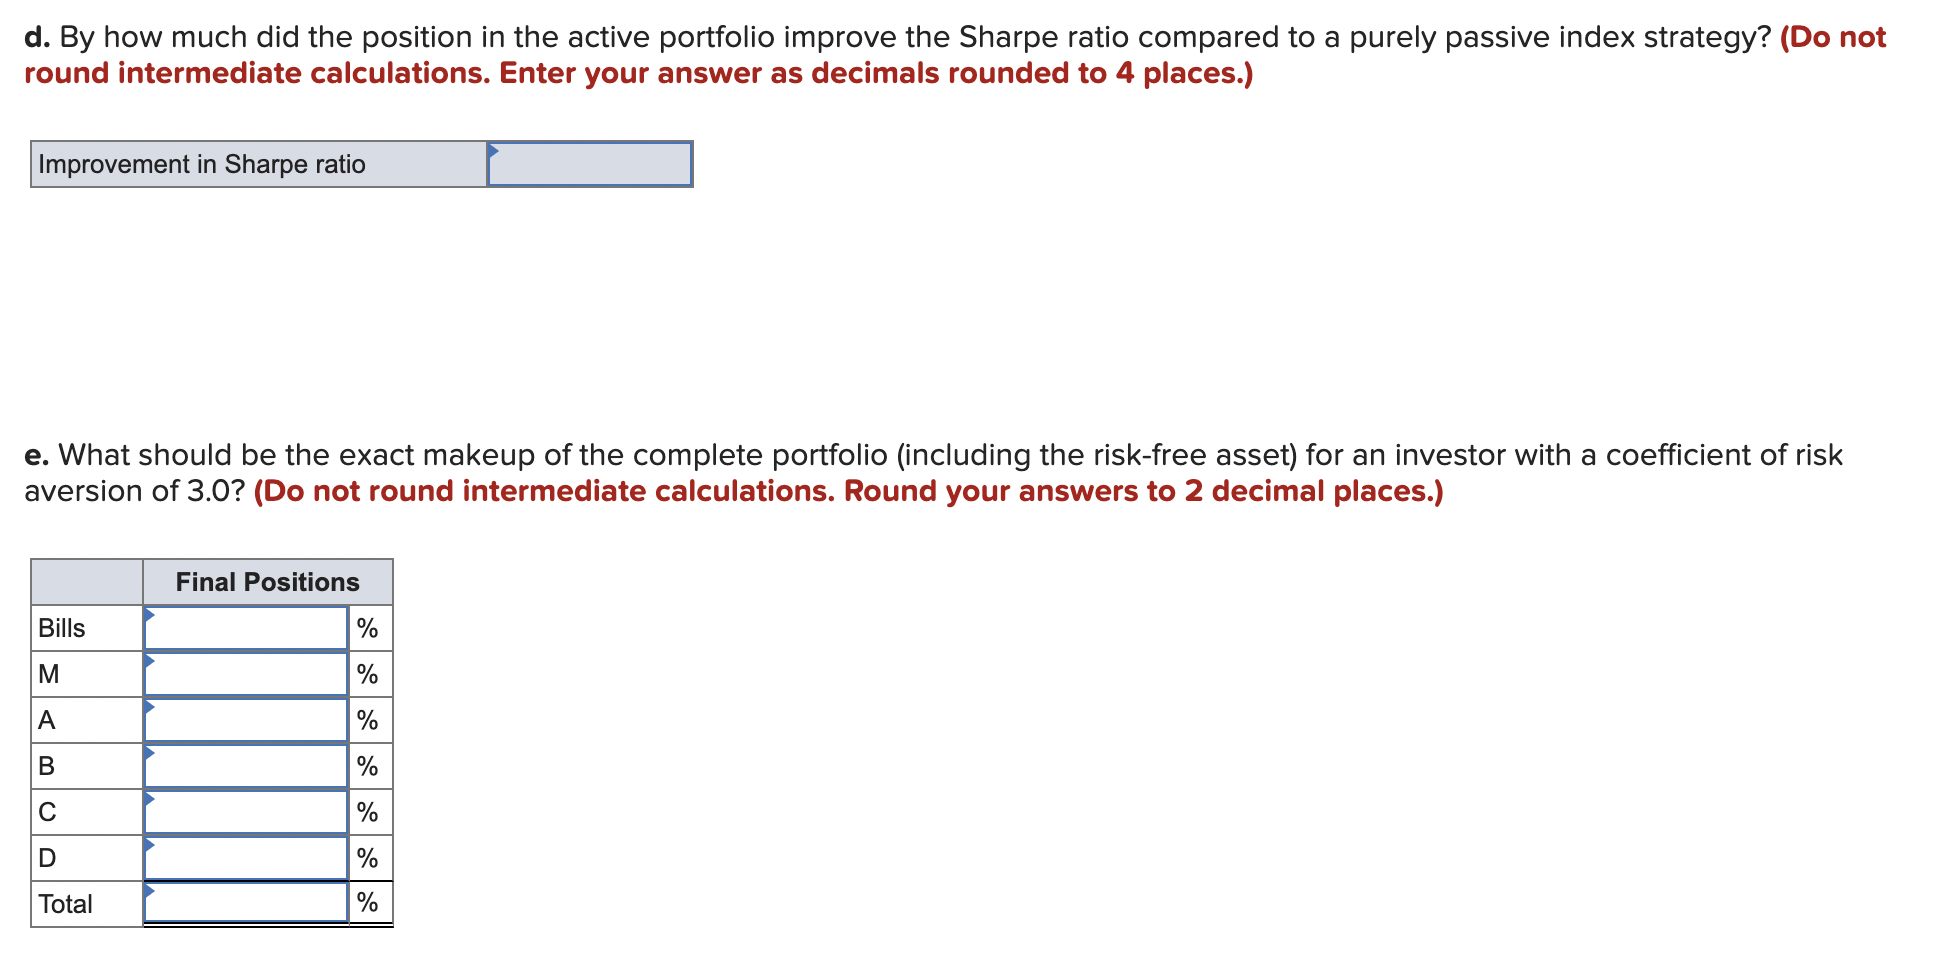
Task: Click the M percentage input field
Action: (x=246, y=673)
